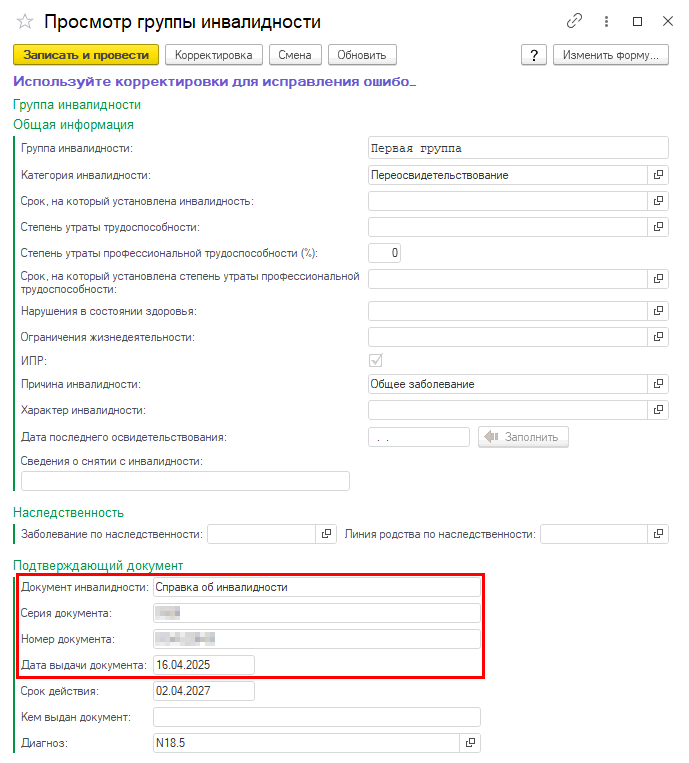Click the Корректировка button
Viewport: 689px width, 763px height.
click(x=213, y=55)
